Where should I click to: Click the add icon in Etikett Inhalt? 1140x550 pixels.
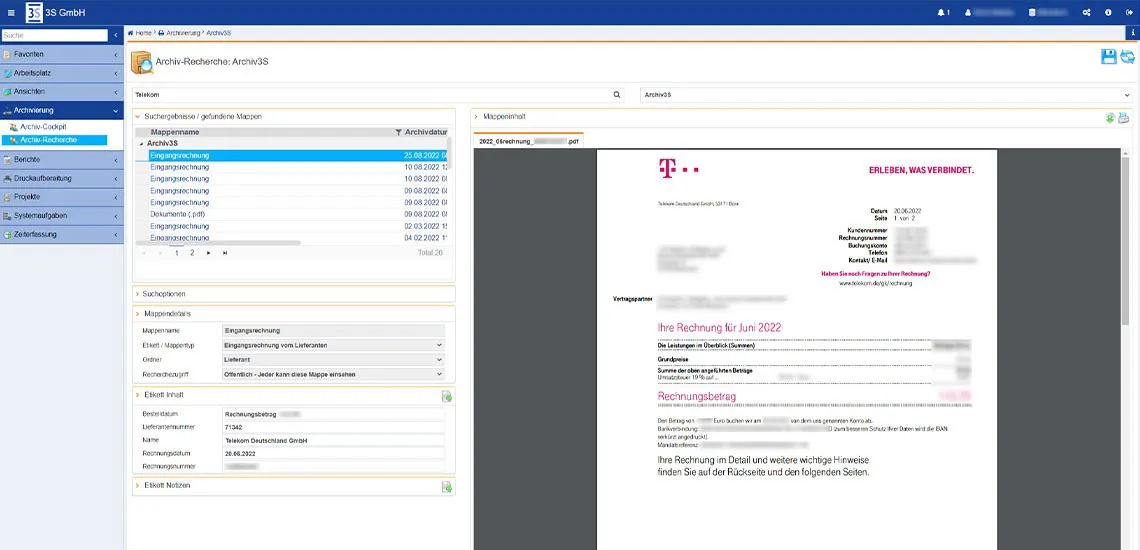447,396
